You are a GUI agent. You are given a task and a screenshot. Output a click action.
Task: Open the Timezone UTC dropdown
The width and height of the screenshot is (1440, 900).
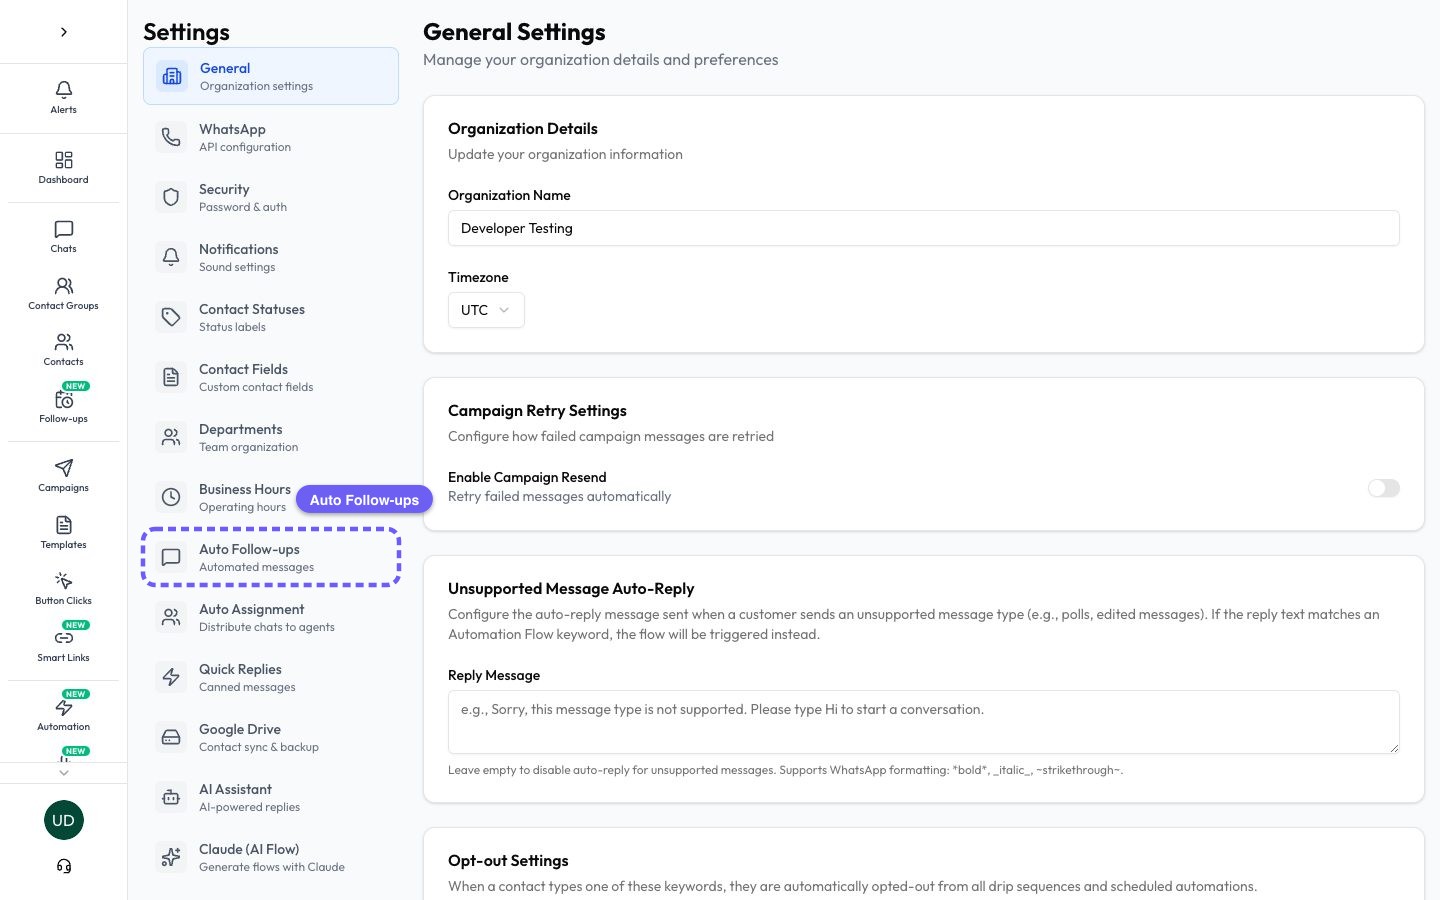tap(486, 310)
